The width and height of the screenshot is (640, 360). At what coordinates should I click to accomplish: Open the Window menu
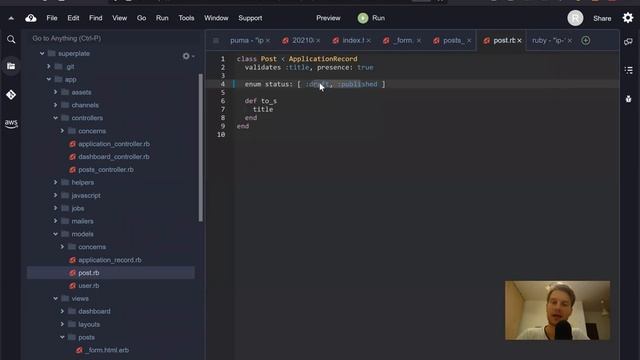(x=216, y=18)
